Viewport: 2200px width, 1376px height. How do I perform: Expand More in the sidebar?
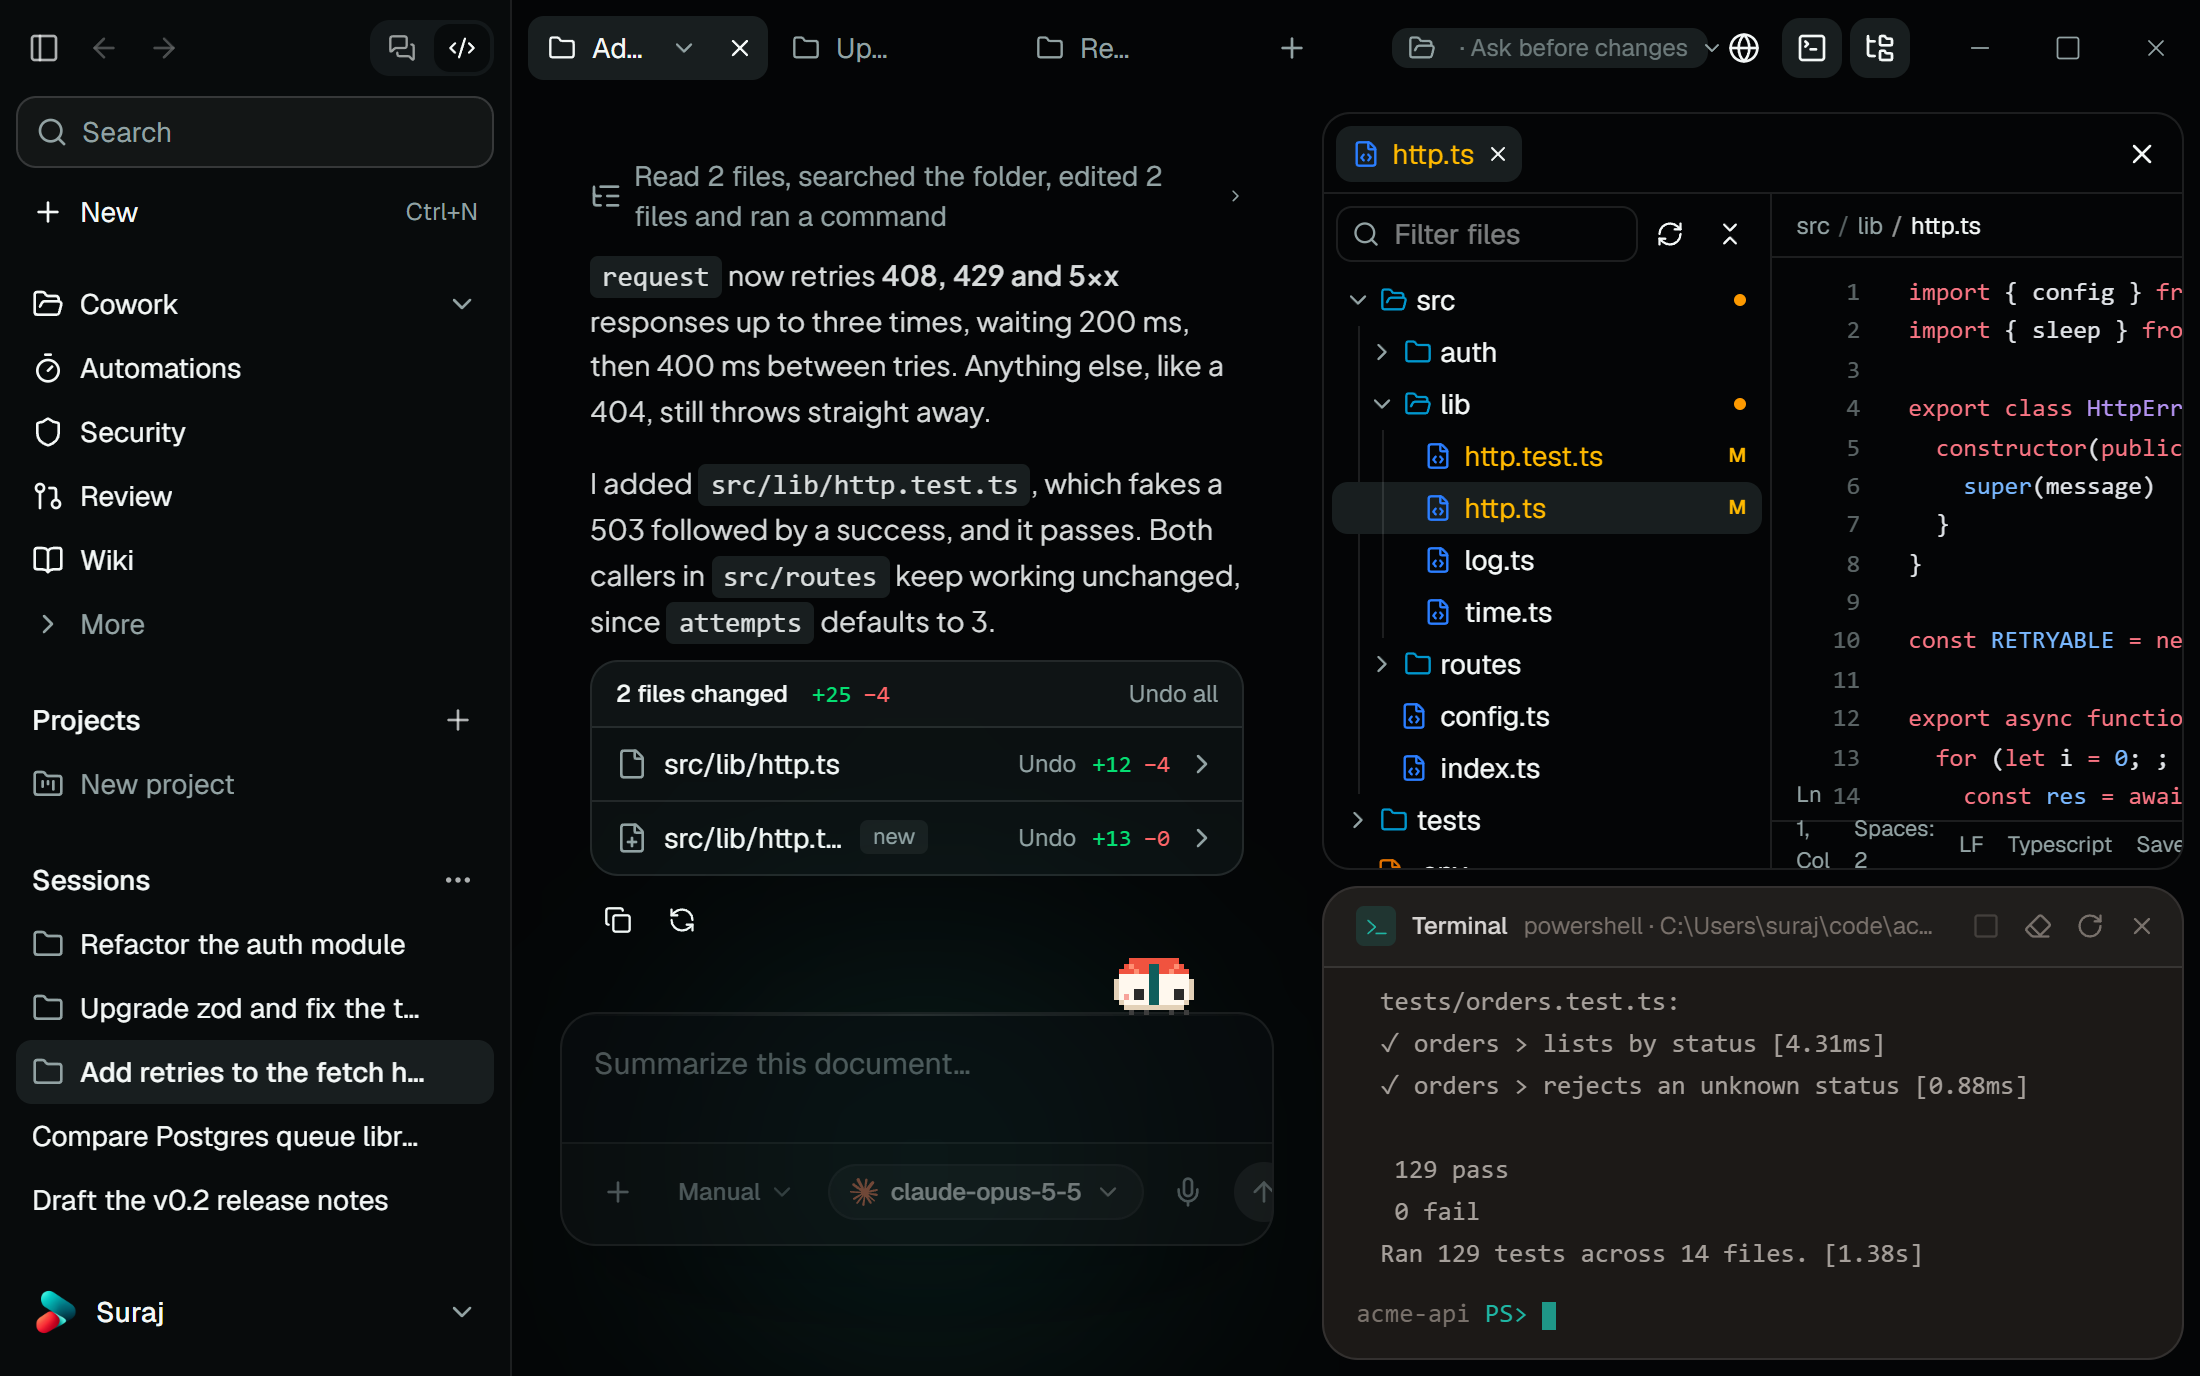coord(255,624)
